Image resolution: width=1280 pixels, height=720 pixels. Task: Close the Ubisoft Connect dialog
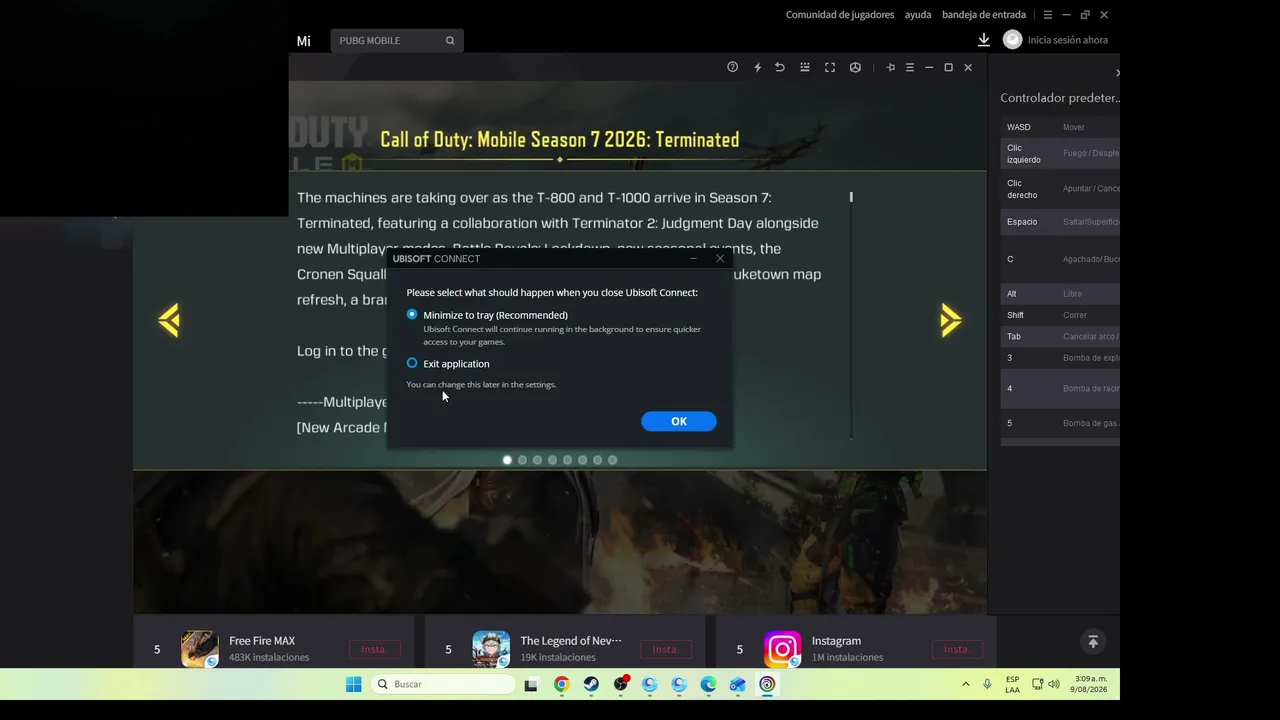(x=720, y=258)
